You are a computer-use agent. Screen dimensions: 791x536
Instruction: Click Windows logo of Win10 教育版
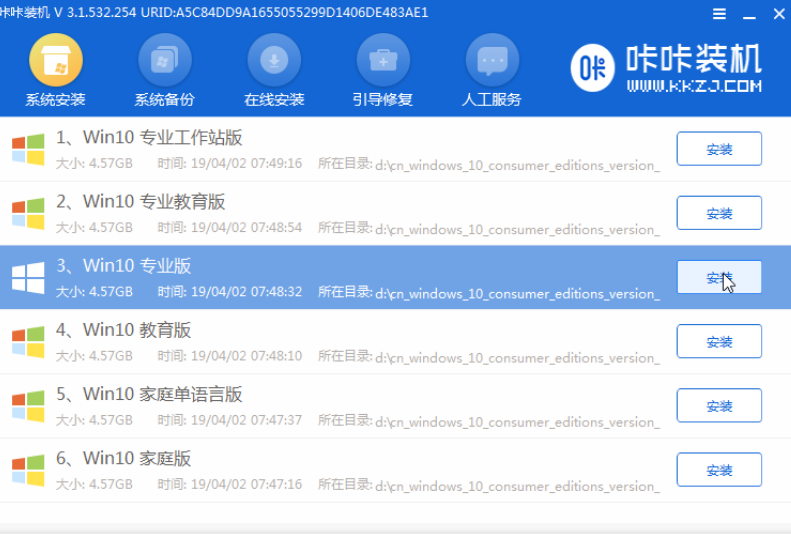point(28,342)
